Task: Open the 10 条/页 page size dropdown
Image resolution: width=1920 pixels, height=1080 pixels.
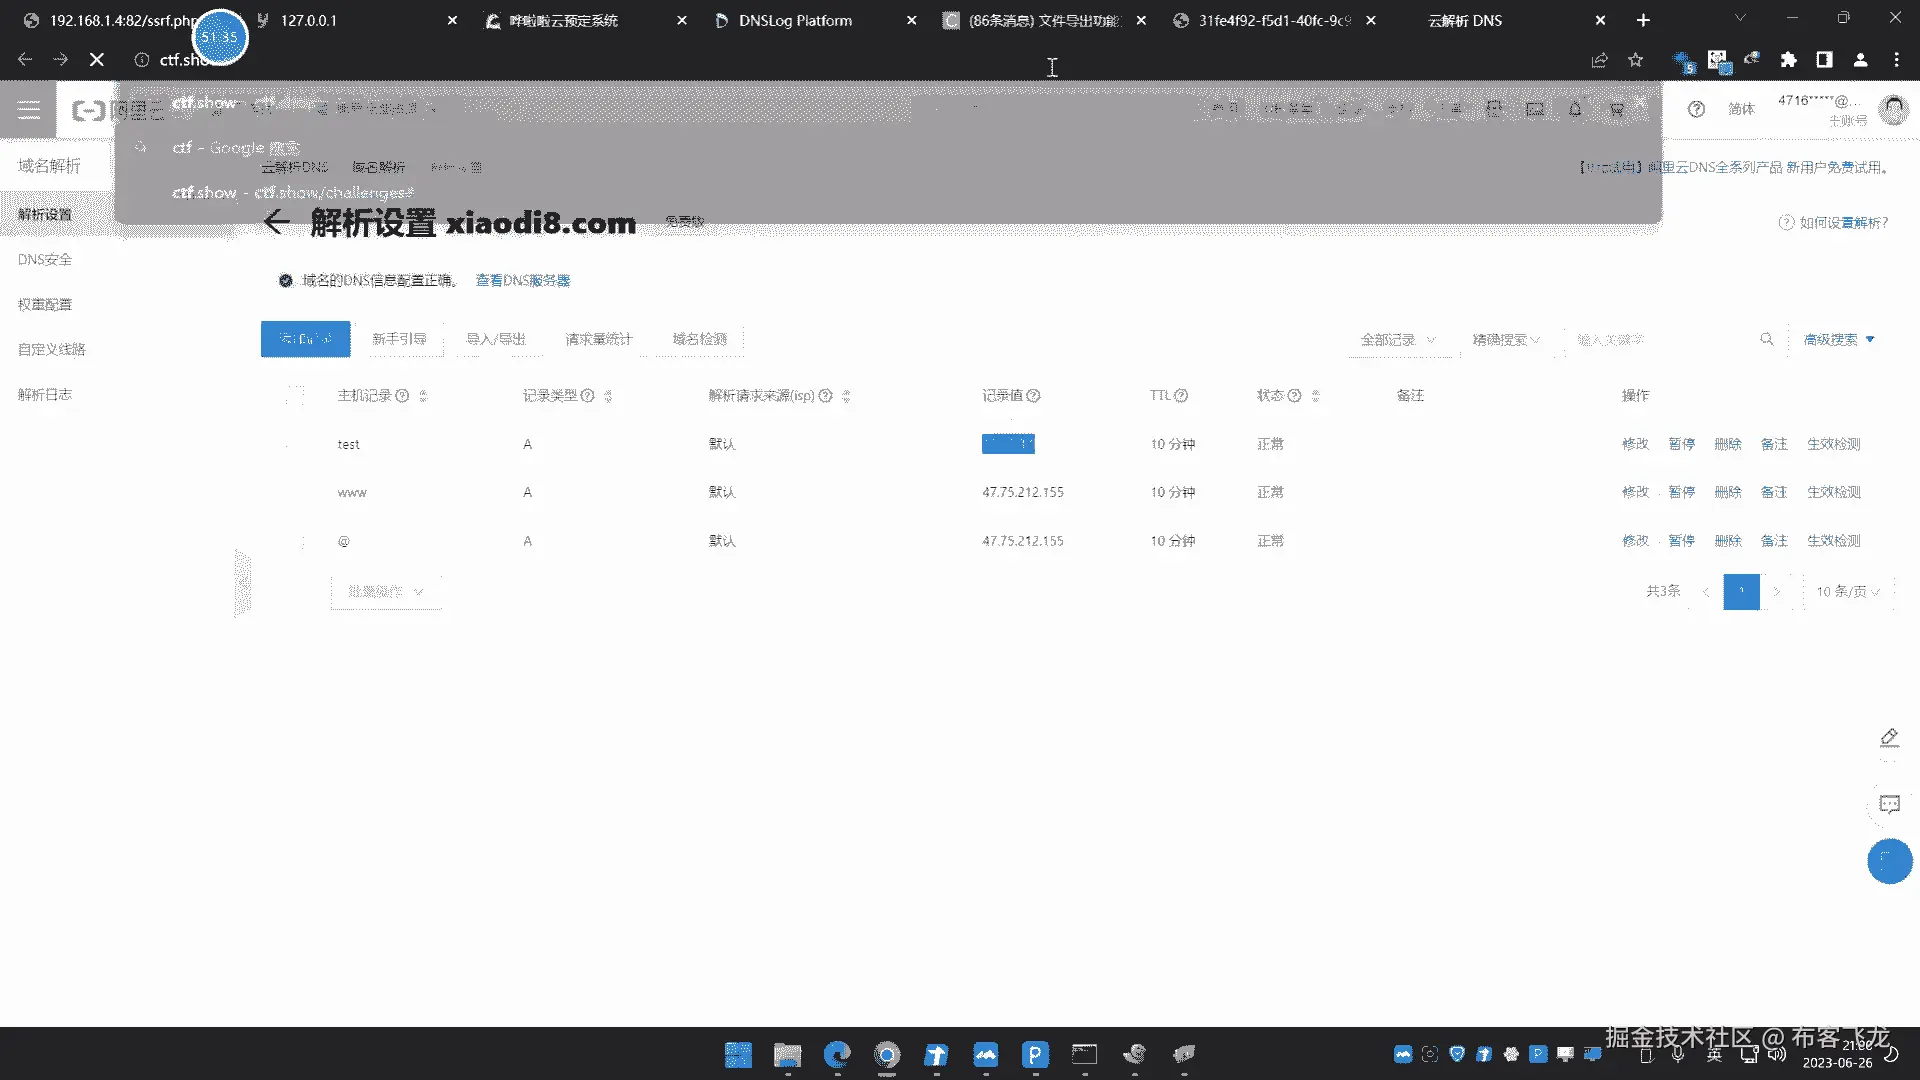Action: pos(1847,592)
